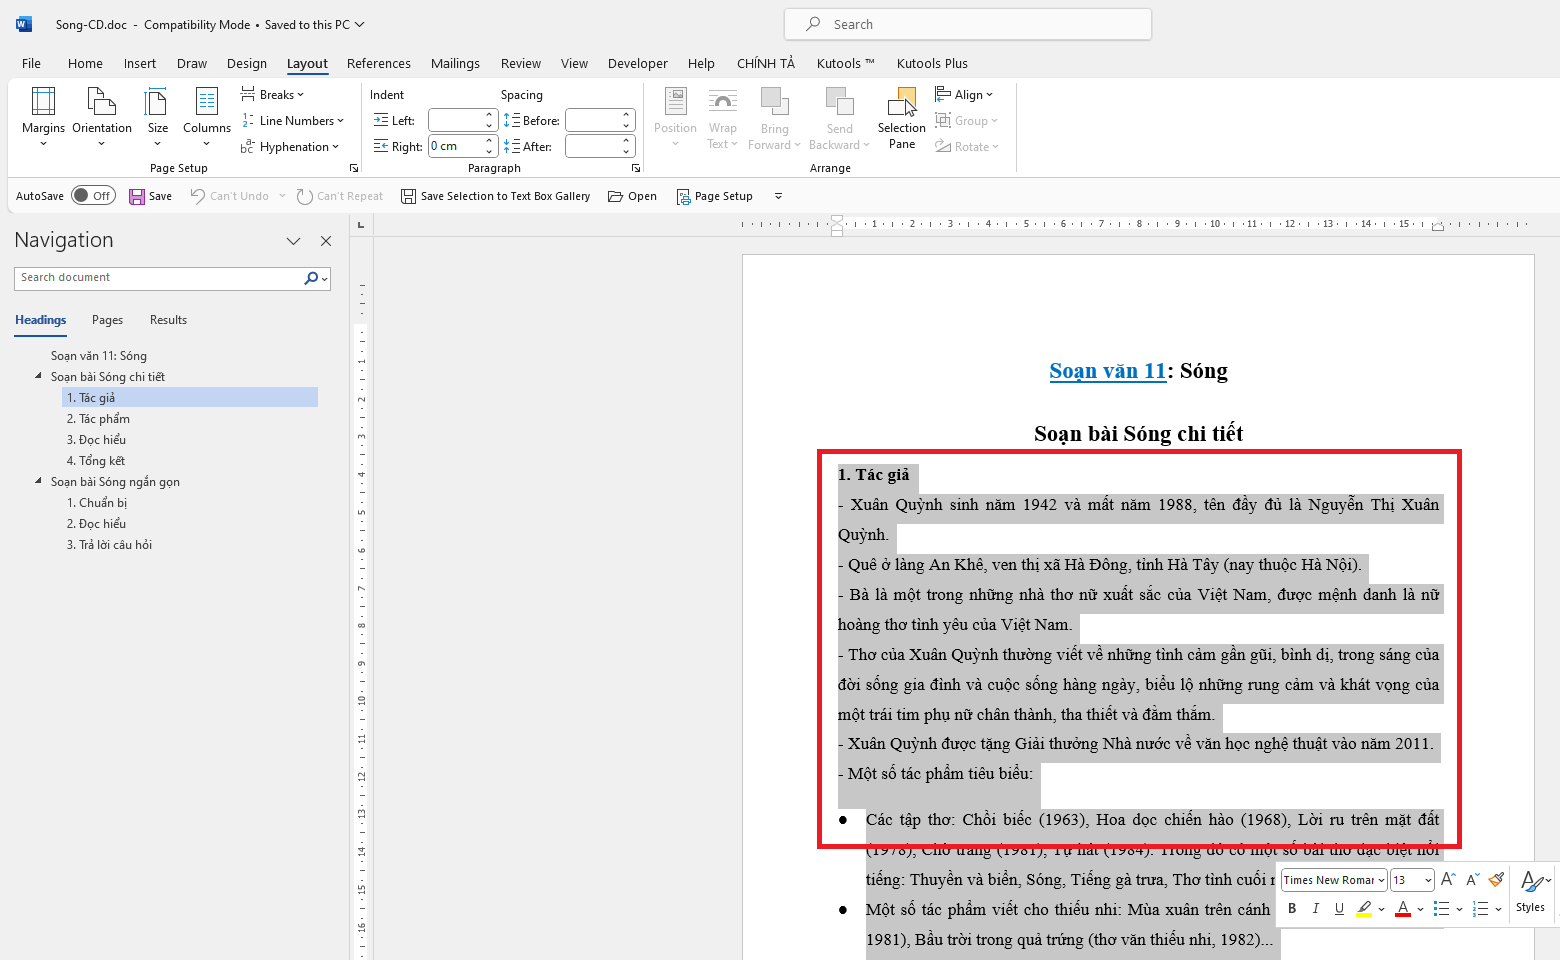This screenshot has height=960, width=1560.
Task: Increase Spacing After with up arrow
Action: point(627,141)
